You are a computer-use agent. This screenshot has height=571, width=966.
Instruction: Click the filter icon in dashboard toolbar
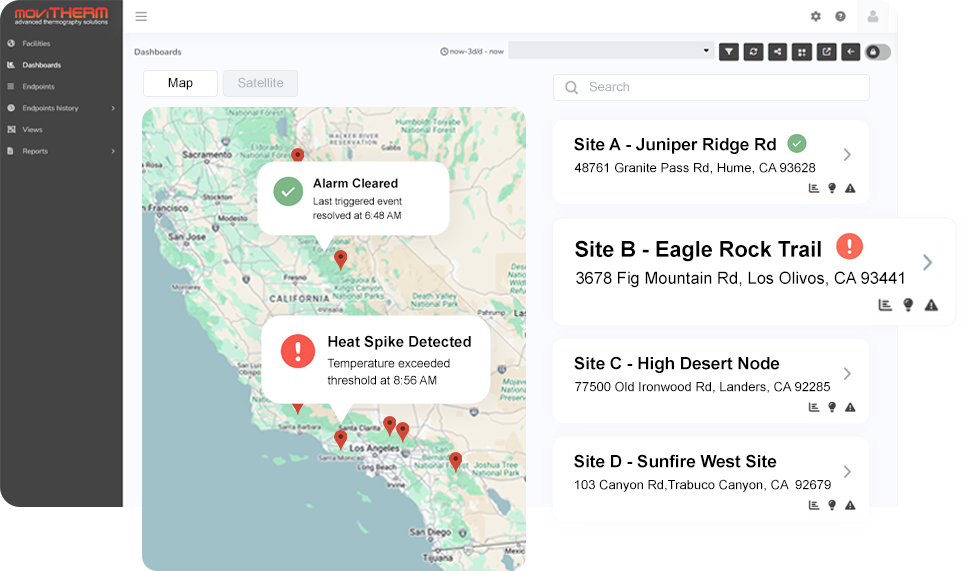(x=729, y=51)
